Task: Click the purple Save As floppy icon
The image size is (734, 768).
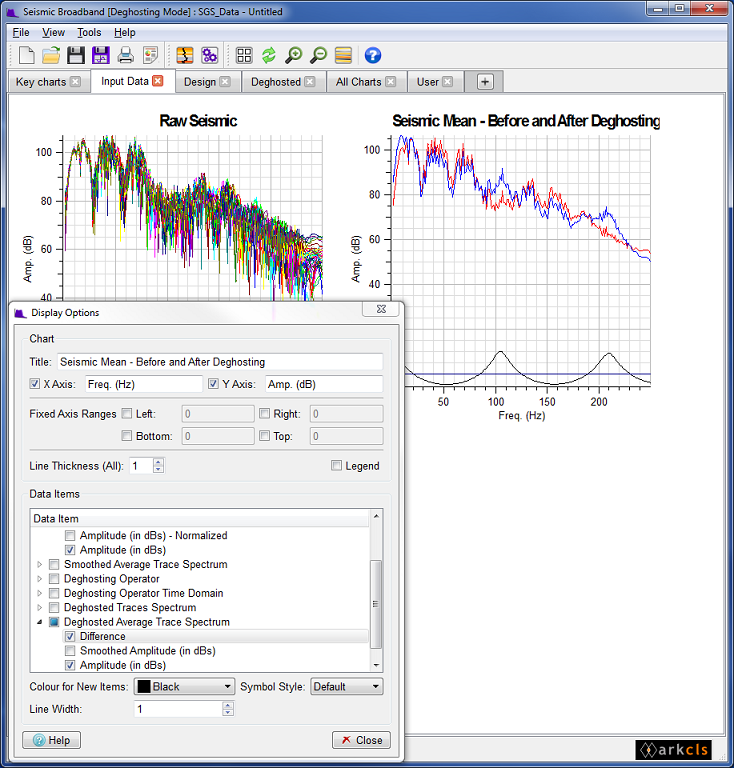Action: point(100,55)
